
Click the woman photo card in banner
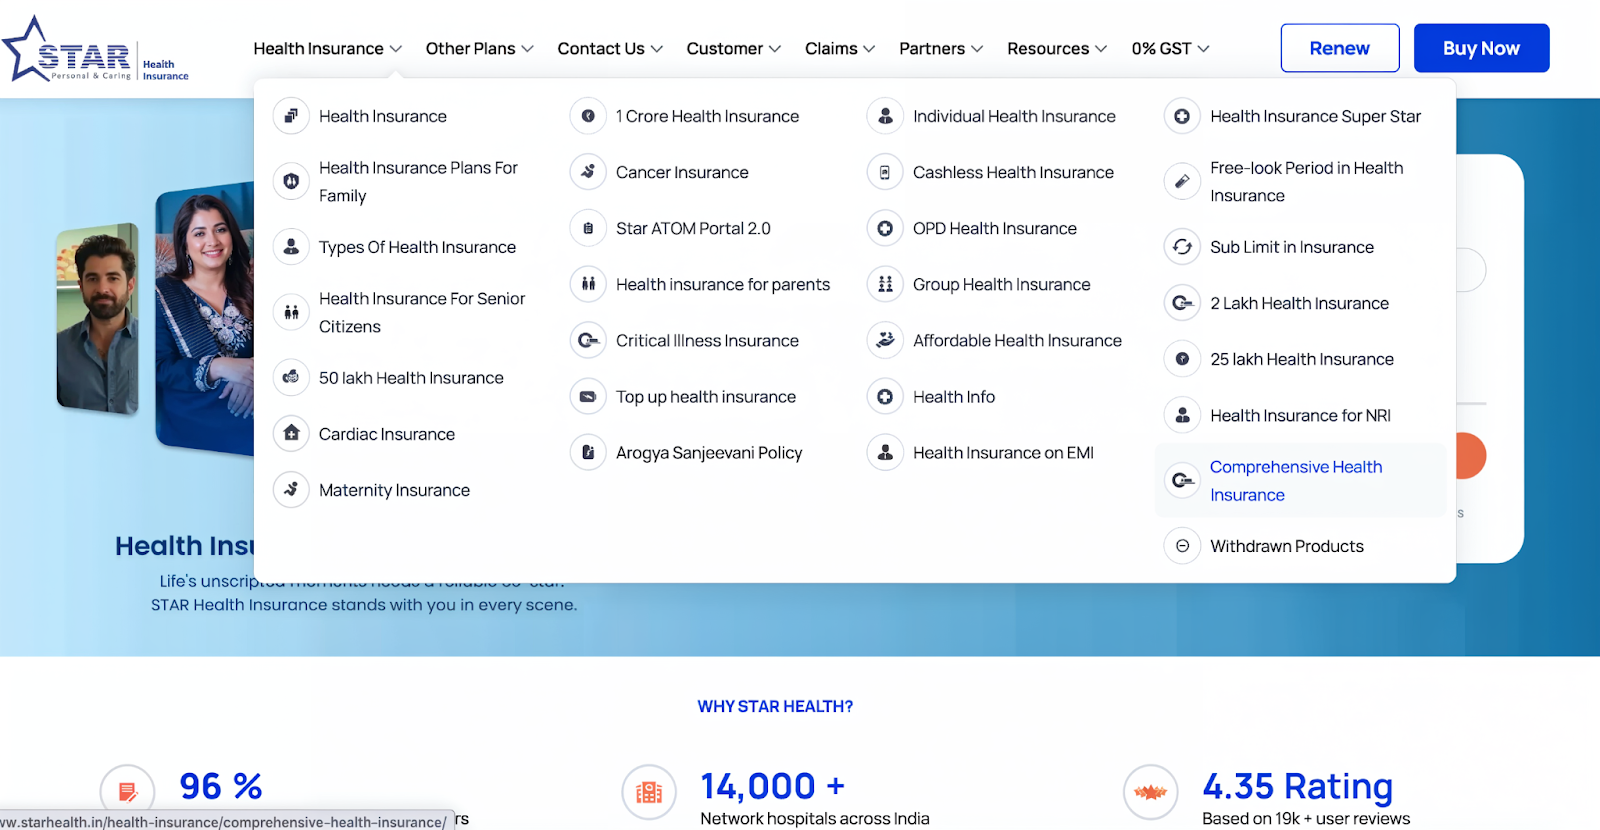click(x=205, y=318)
